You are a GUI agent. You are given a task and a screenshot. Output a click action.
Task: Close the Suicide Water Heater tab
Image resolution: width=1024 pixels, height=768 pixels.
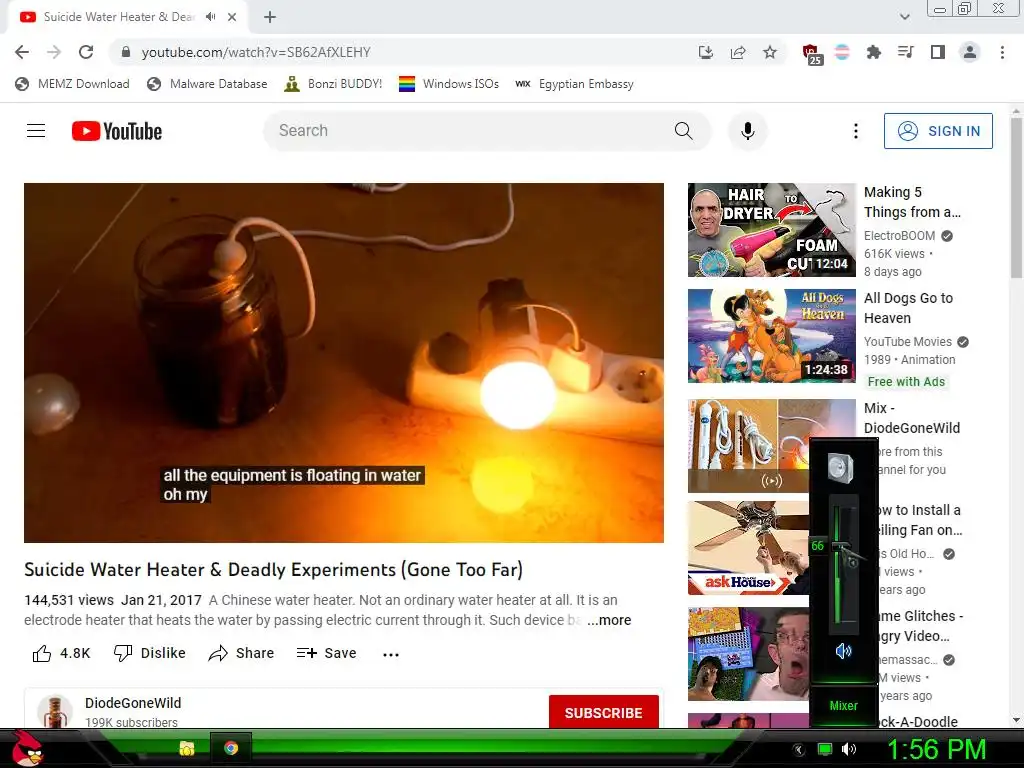click(232, 17)
